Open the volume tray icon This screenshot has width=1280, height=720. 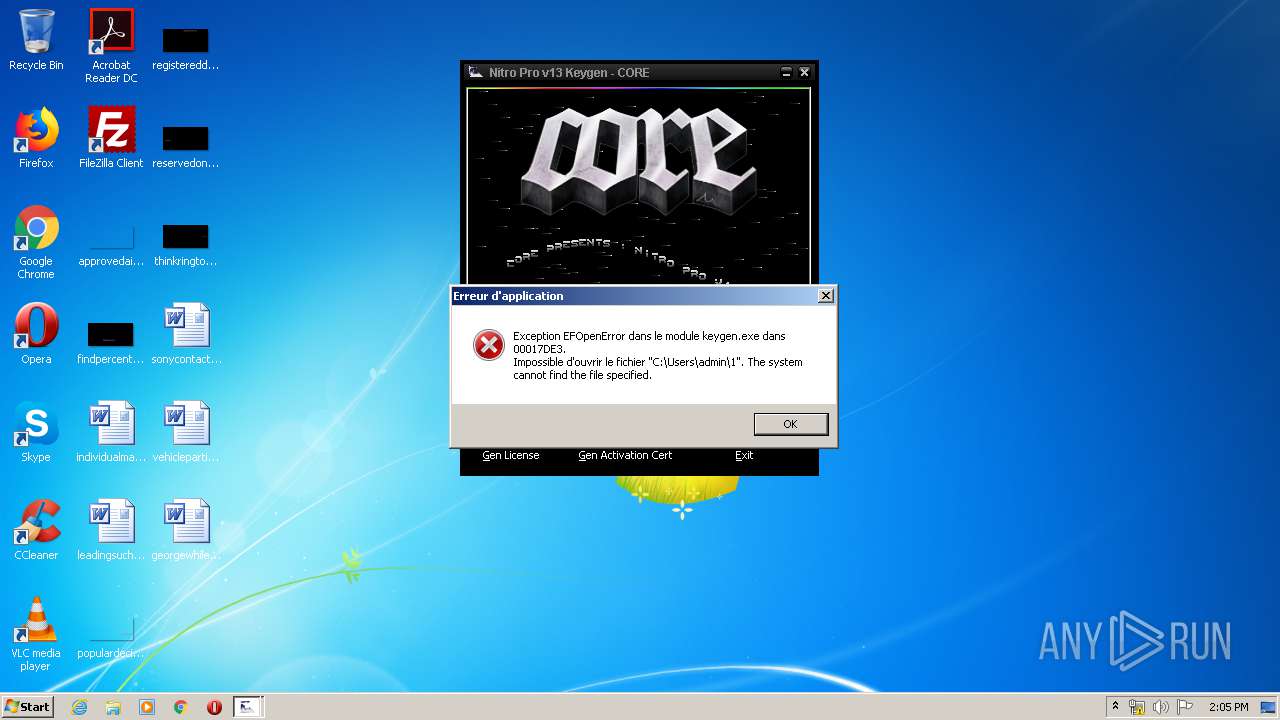click(1160, 707)
